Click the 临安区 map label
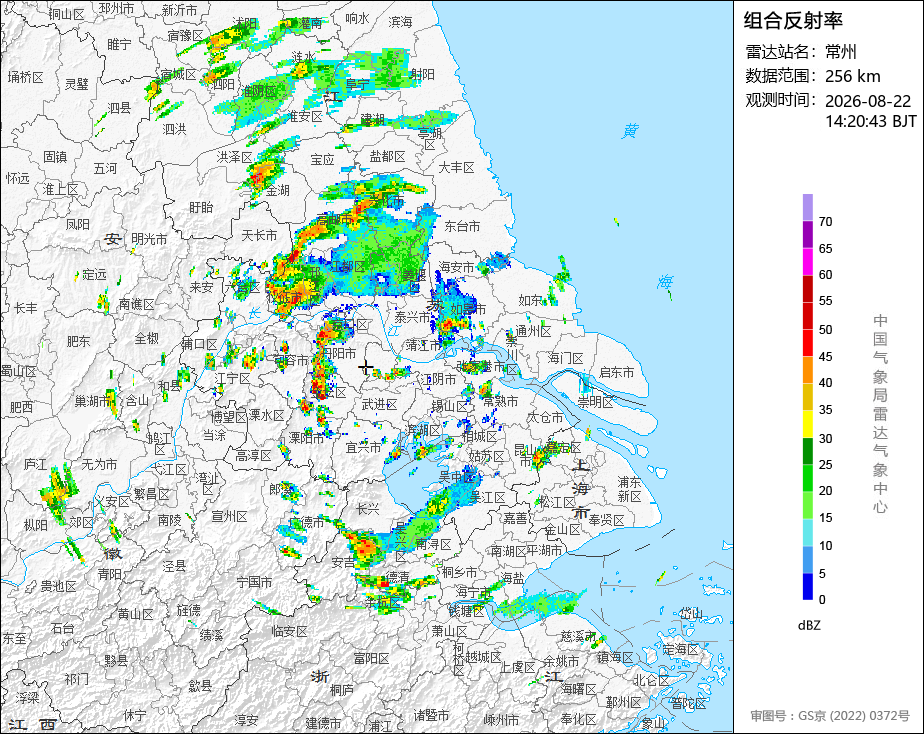The width and height of the screenshot is (924, 734). [x=289, y=631]
